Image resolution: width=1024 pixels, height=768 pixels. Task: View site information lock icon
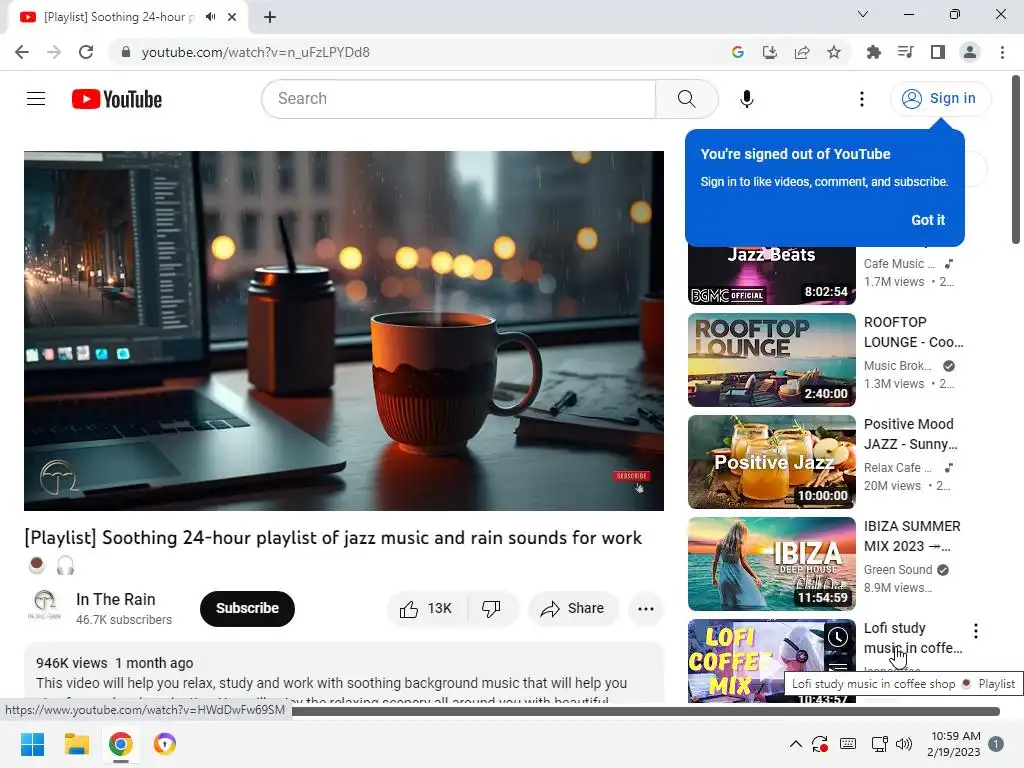tap(126, 52)
